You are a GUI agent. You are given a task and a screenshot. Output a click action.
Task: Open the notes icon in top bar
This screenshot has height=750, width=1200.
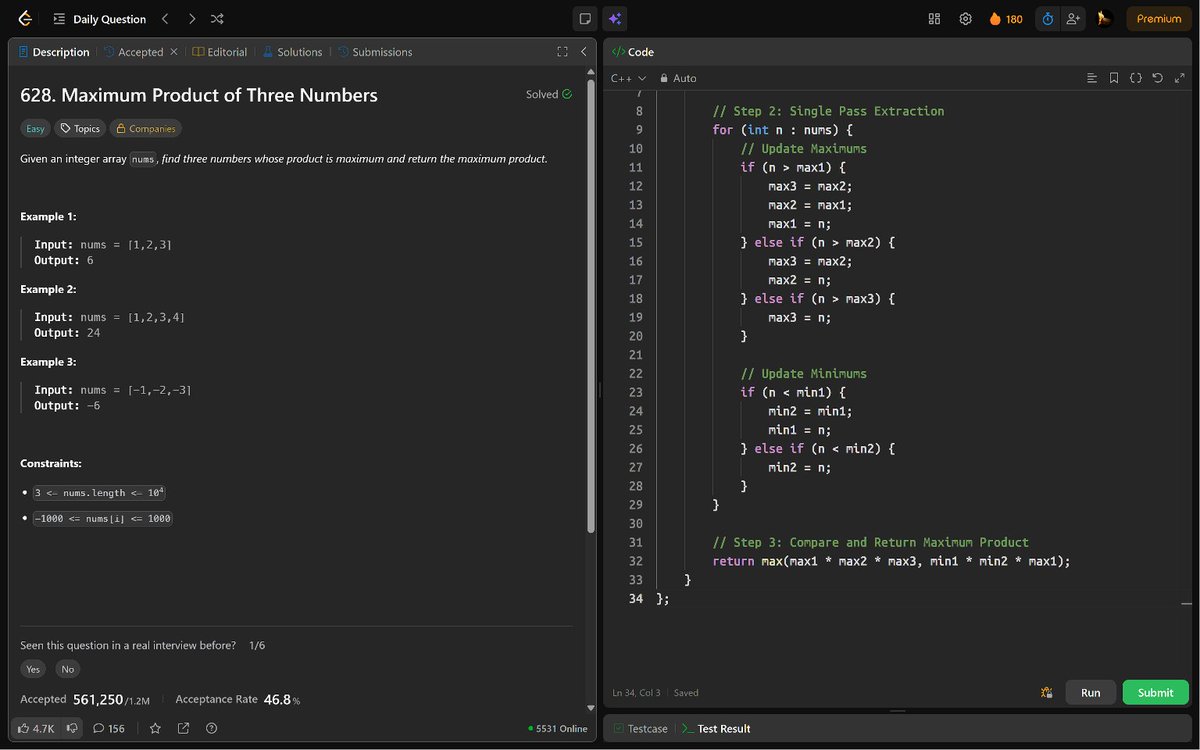click(585, 19)
